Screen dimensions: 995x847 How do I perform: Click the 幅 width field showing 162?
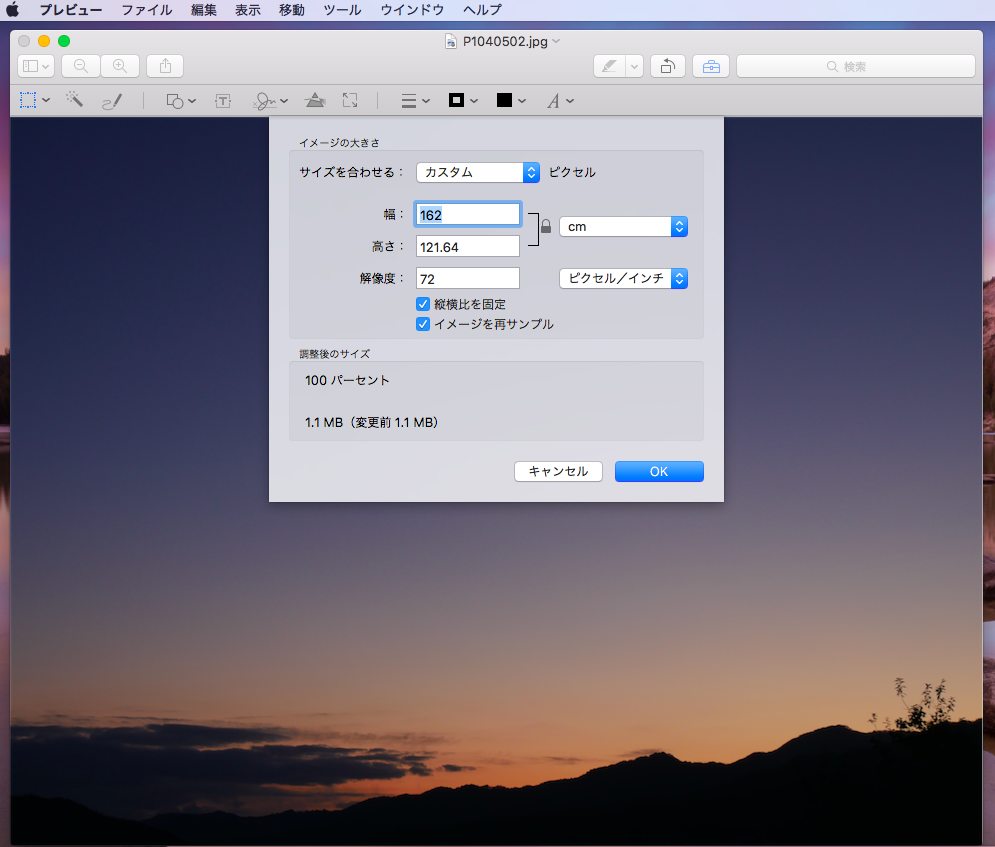pos(468,214)
